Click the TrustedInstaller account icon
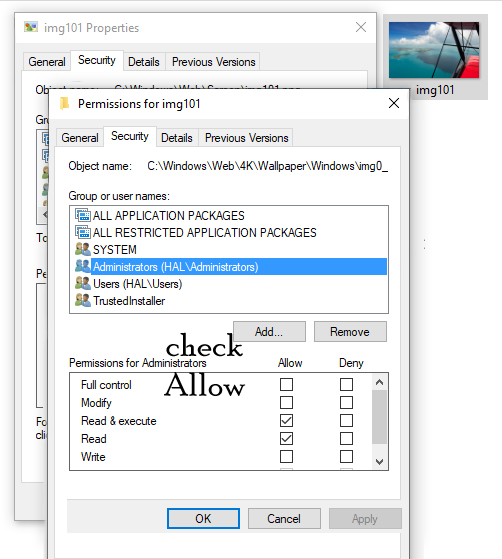The image size is (502, 559). [x=83, y=300]
